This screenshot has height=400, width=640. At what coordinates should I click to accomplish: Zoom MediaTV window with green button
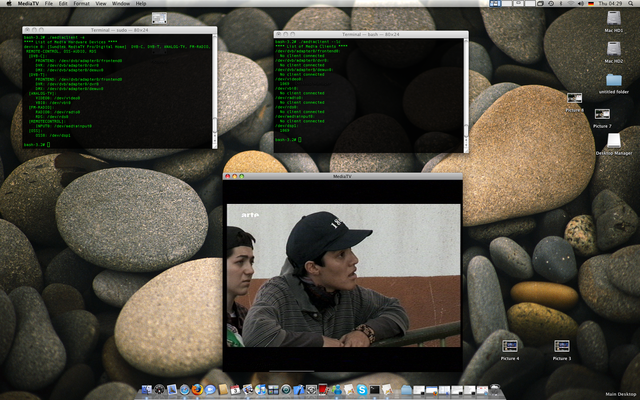point(242,176)
